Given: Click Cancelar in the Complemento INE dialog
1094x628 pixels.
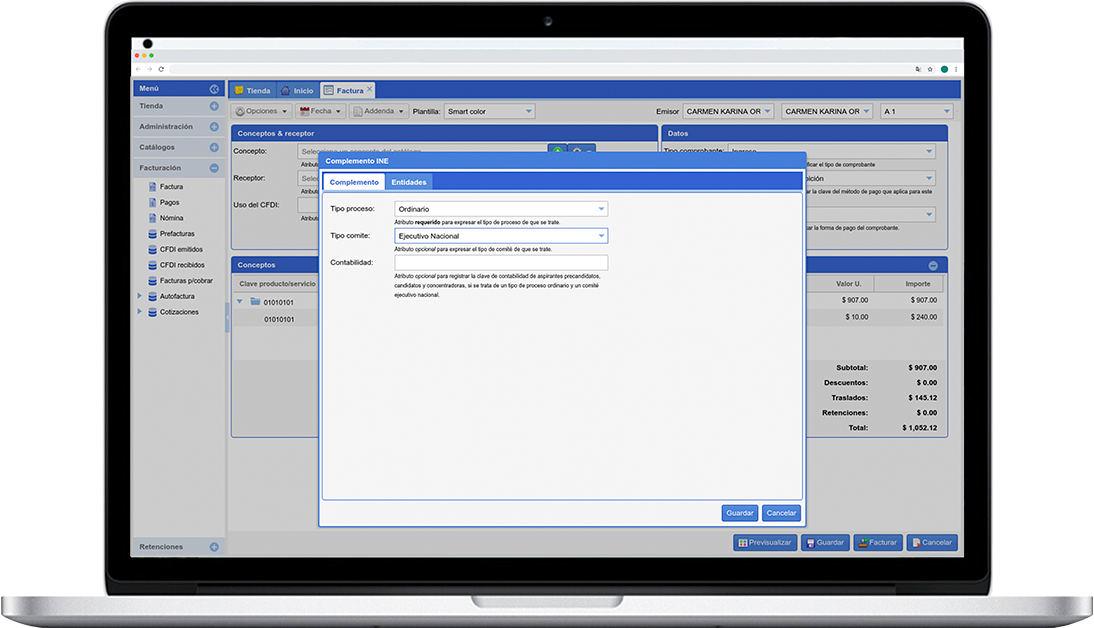Looking at the screenshot, I should coord(781,513).
